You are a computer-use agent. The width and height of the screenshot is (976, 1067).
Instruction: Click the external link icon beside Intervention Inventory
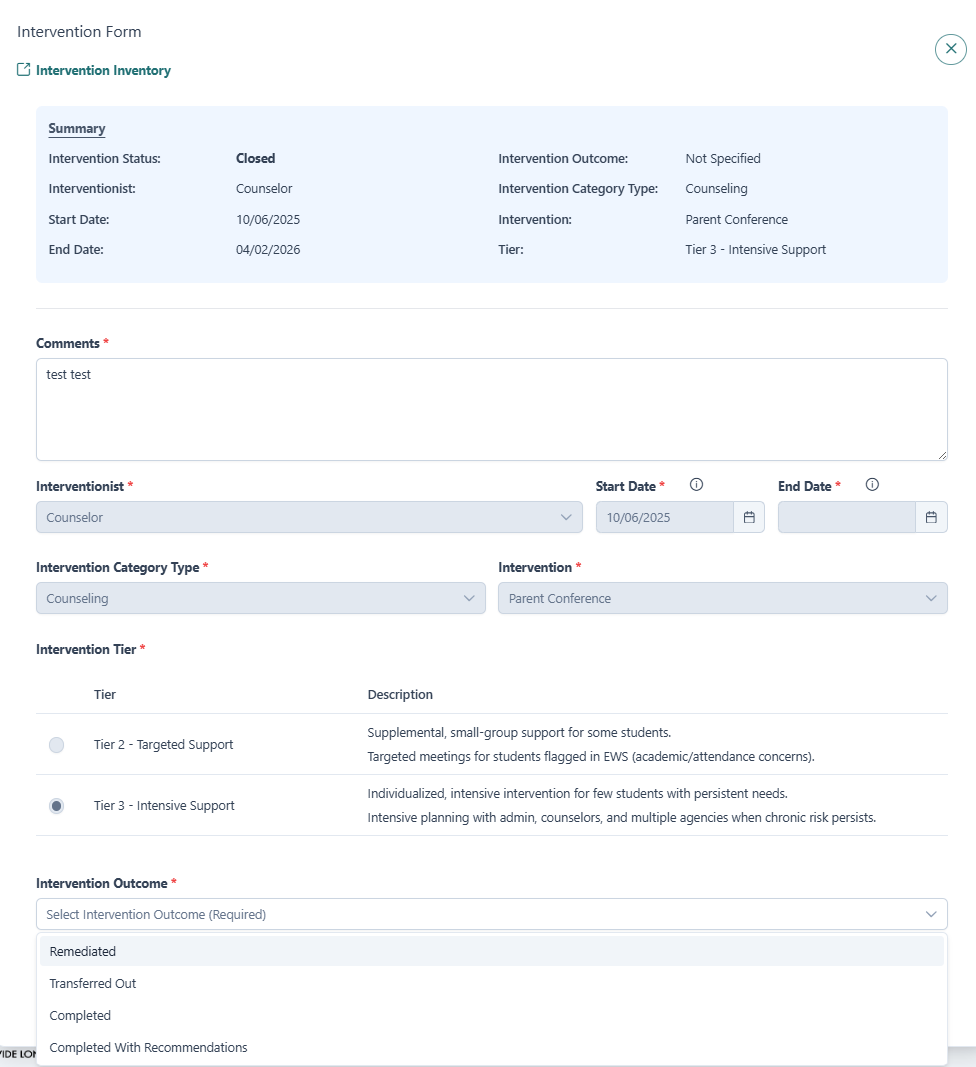point(24,70)
